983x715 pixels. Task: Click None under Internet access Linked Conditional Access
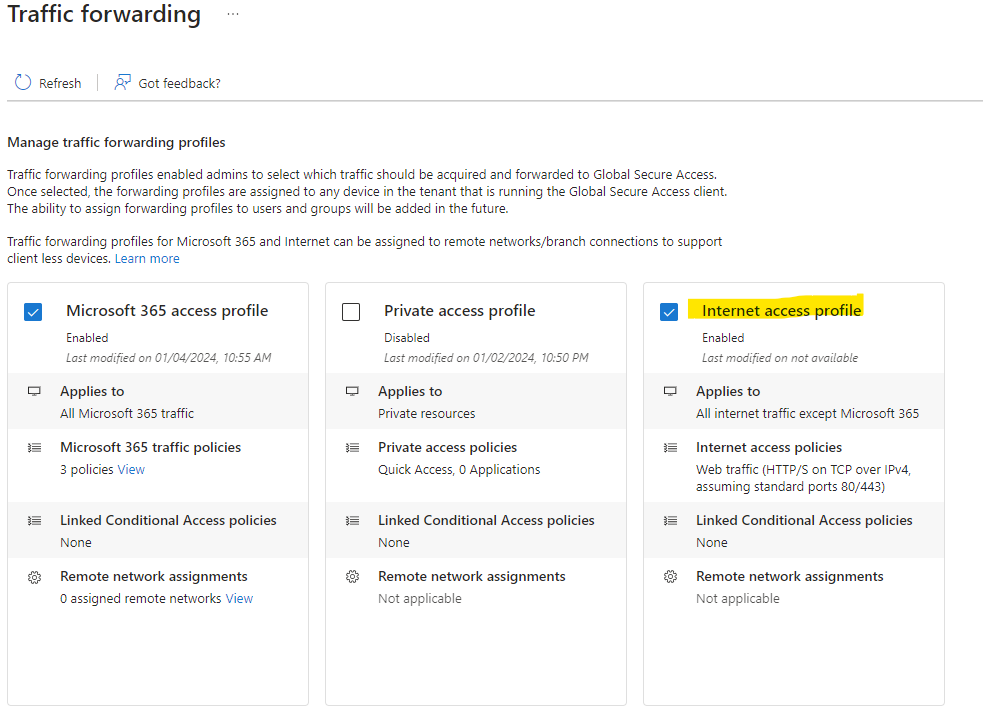pyautogui.click(x=712, y=543)
